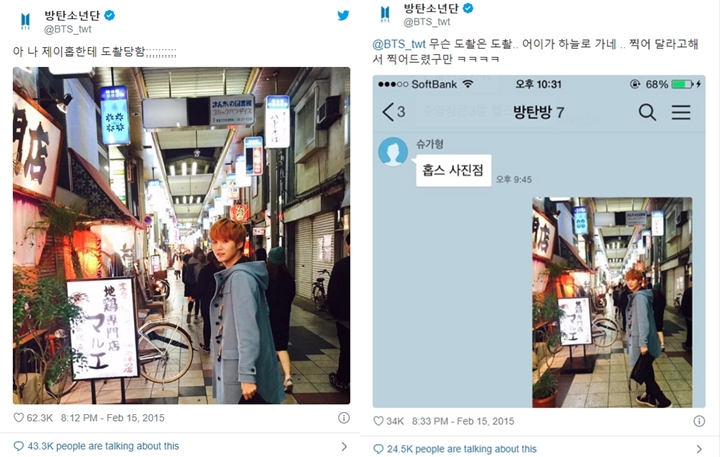
Task: Like the left tweet with heart icon
Action: (18, 418)
